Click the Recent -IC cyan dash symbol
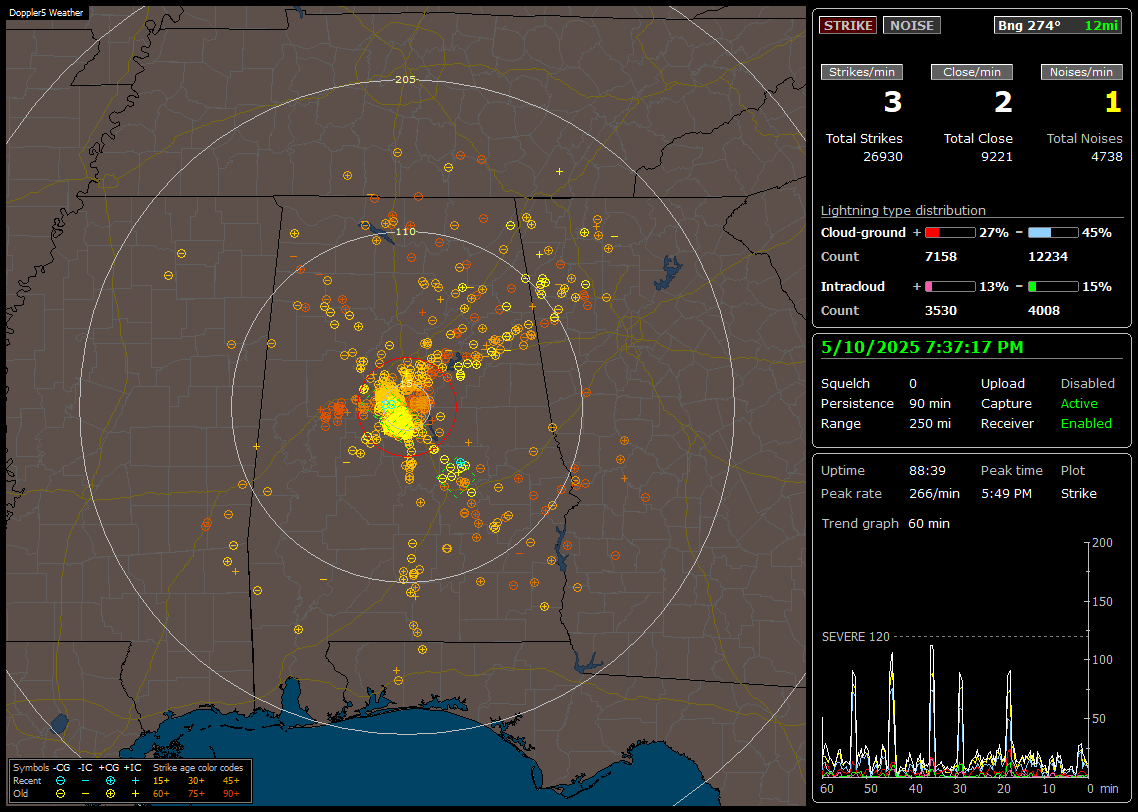 pyautogui.click(x=86, y=781)
